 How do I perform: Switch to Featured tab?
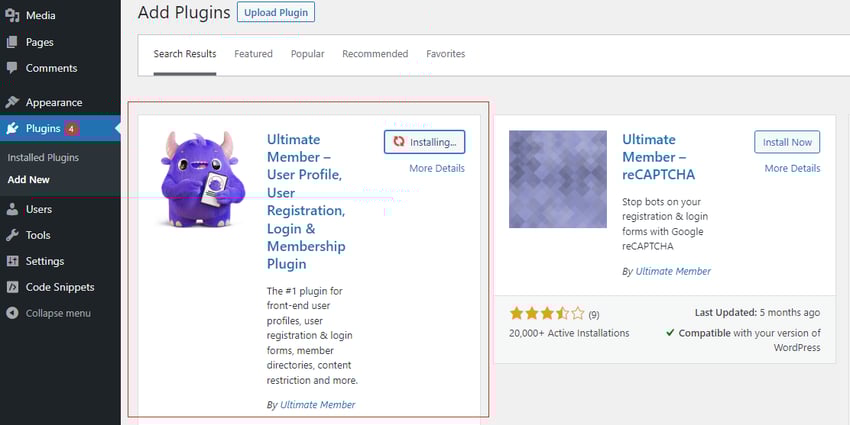pos(253,54)
